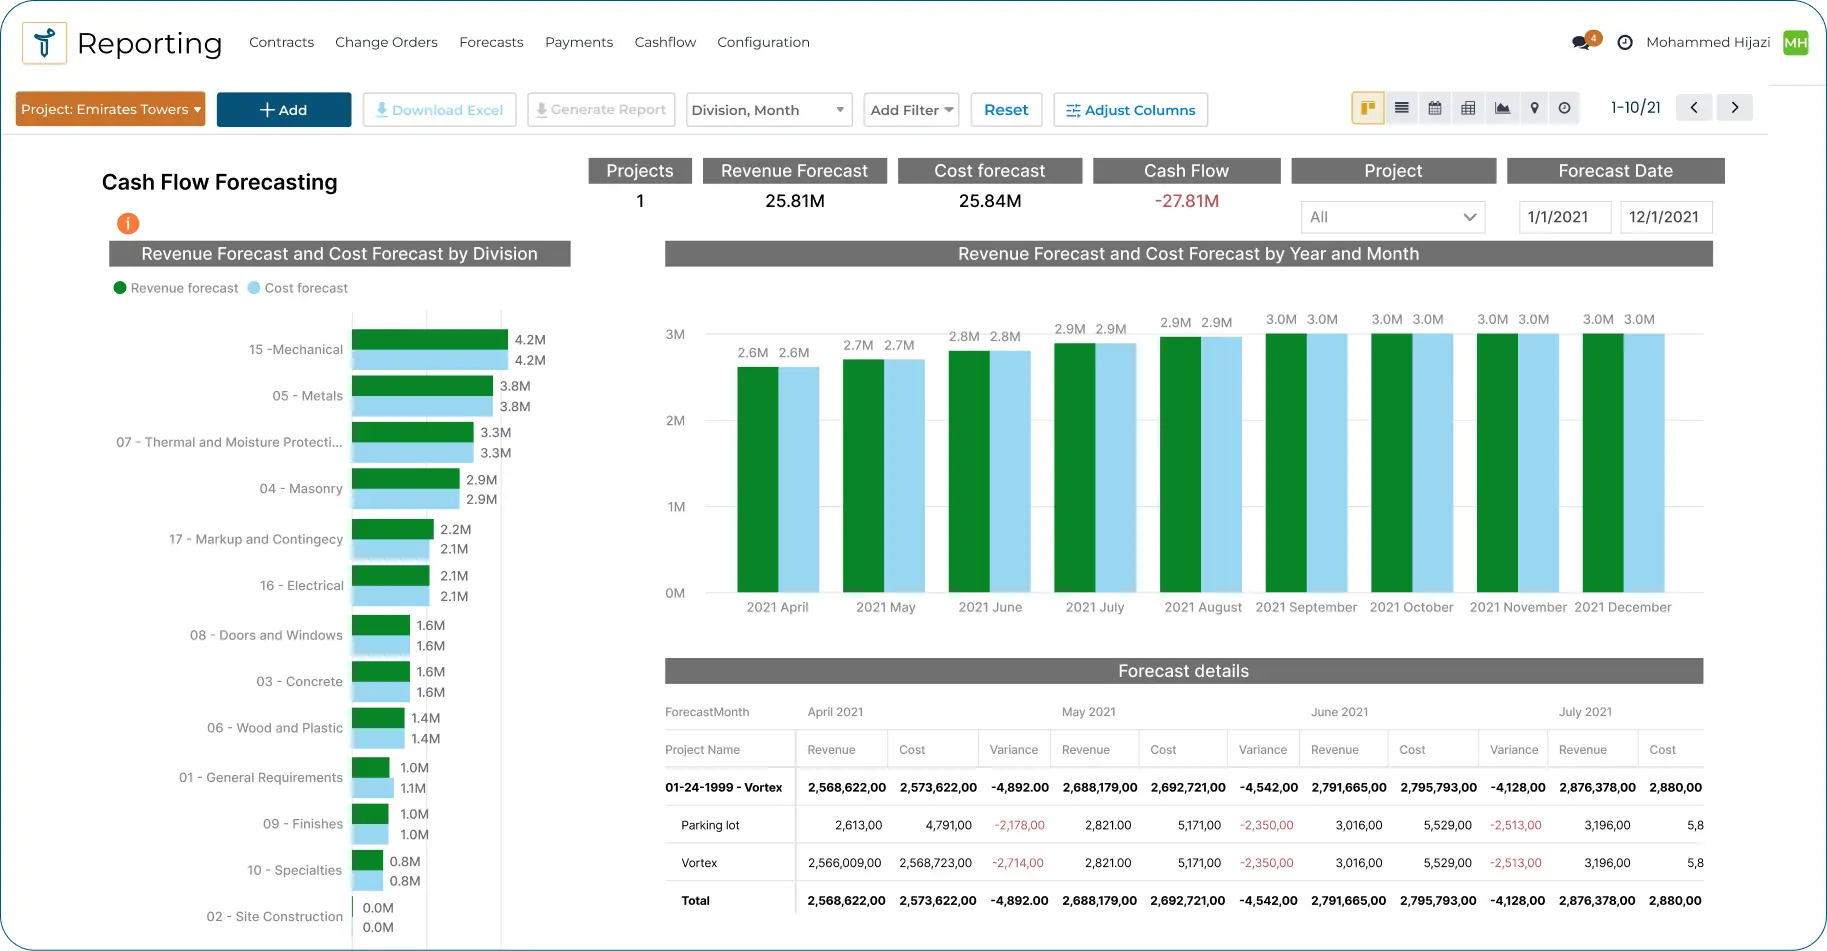Viewport: 1827px width, 951px height.
Task: Open the Add Filter dropdown
Action: click(911, 110)
